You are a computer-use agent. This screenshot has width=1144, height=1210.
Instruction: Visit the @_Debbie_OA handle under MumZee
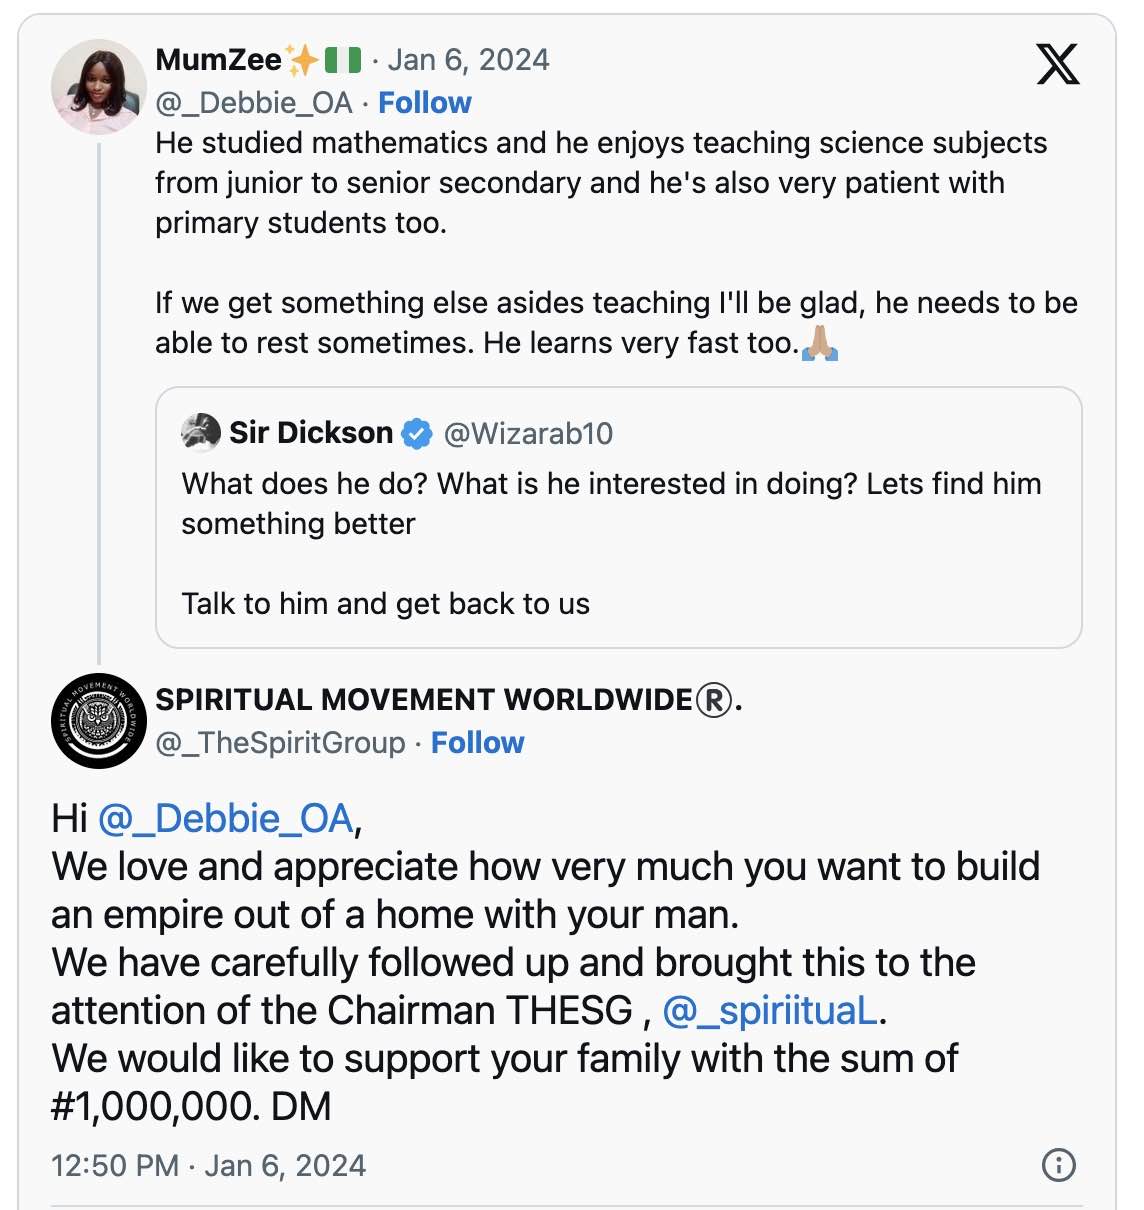(x=254, y=103)
